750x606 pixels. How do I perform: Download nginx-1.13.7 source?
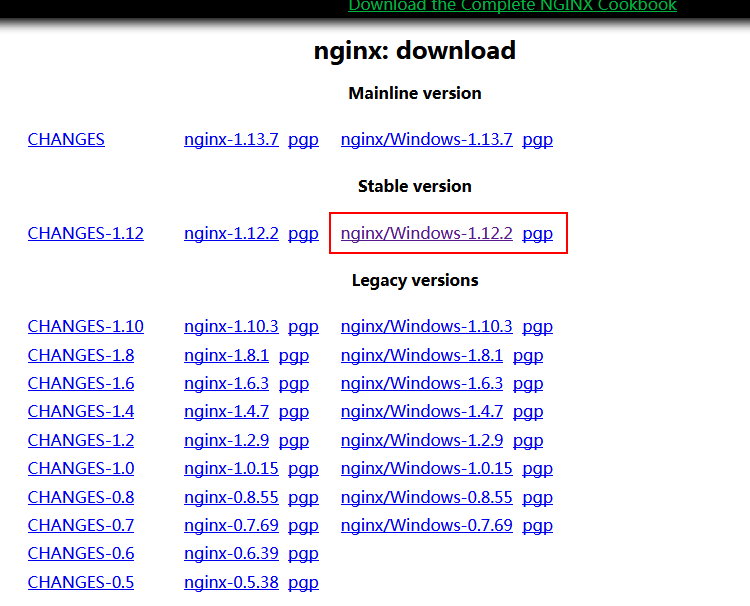[x=231, y=140]
